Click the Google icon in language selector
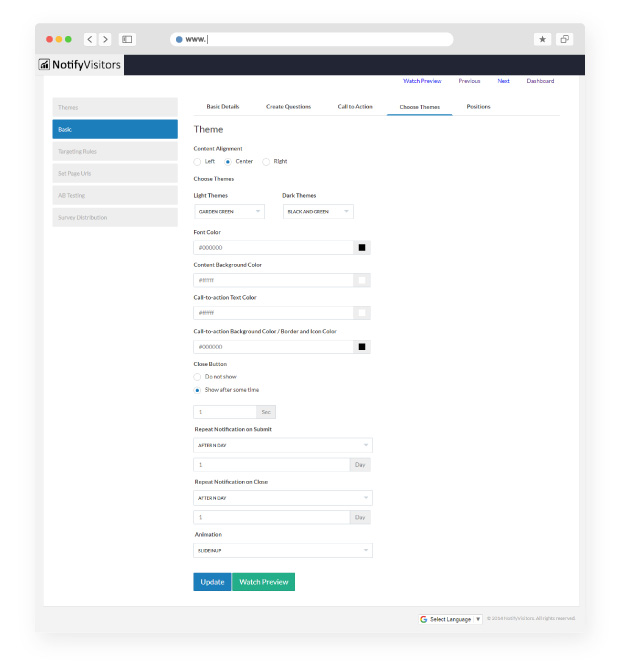 [x=423, y=619]
